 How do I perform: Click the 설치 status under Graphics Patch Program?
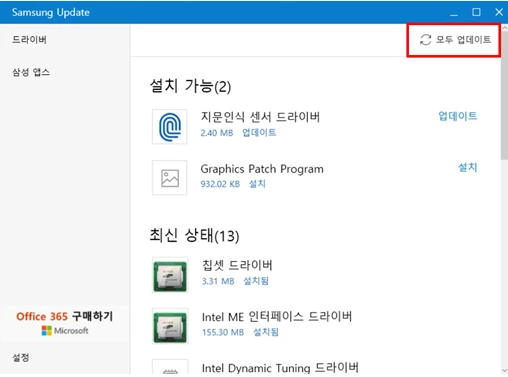click(x=257, y=184)
